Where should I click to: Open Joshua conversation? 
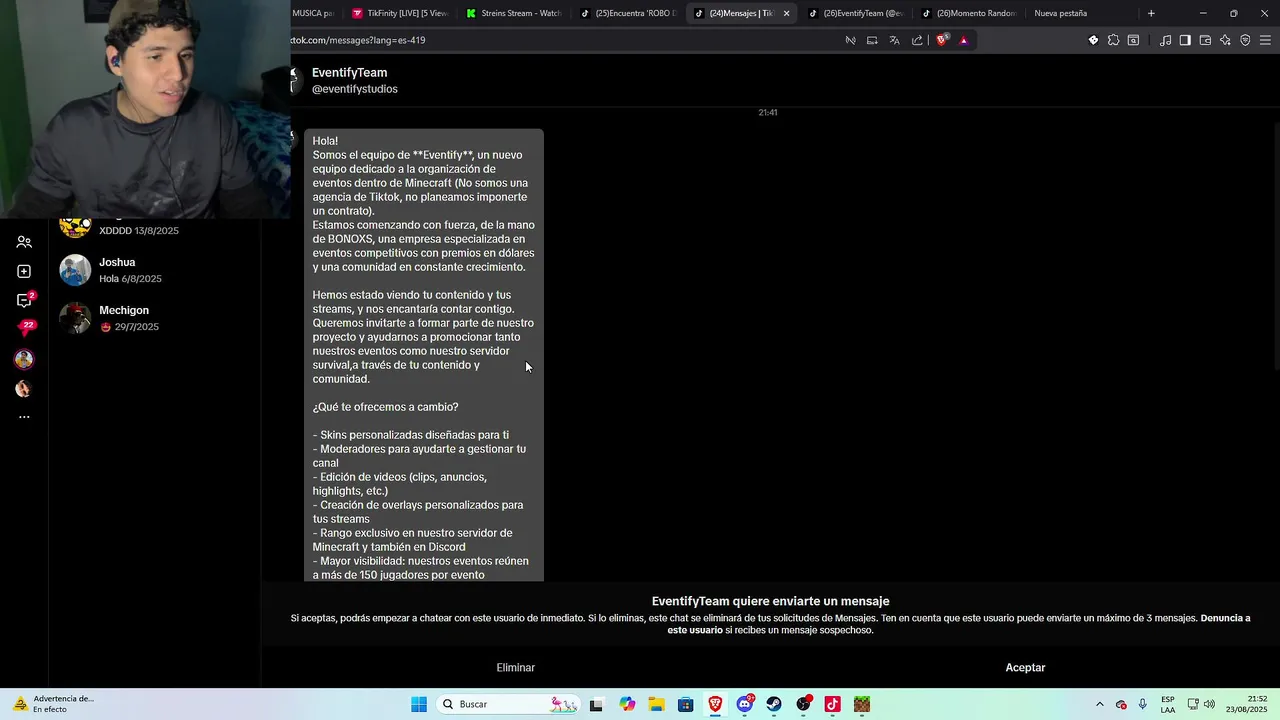click(155, 270)
